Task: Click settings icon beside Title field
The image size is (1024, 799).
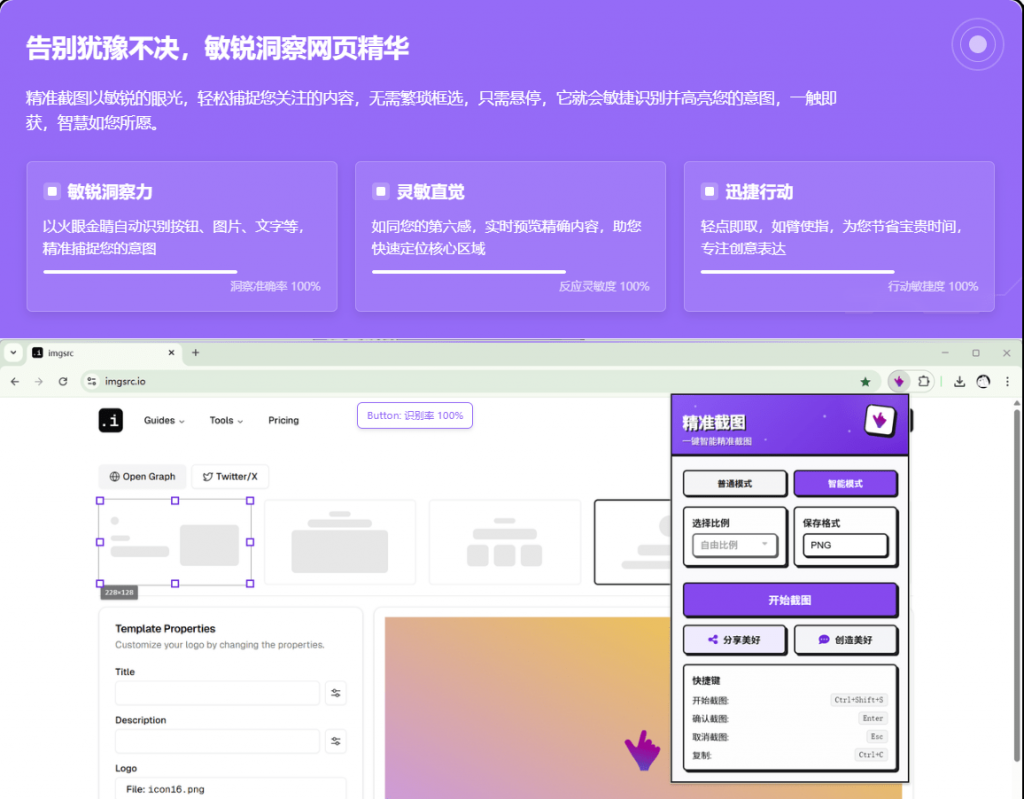Action: click(336, 693)
